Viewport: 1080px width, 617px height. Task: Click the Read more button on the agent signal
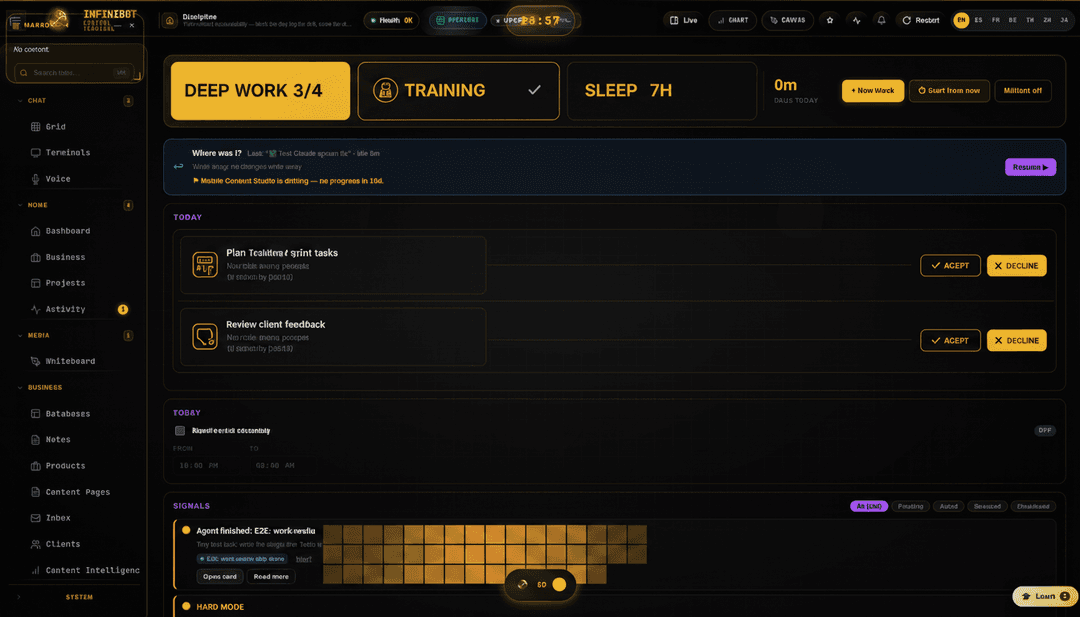pos(271,576)
